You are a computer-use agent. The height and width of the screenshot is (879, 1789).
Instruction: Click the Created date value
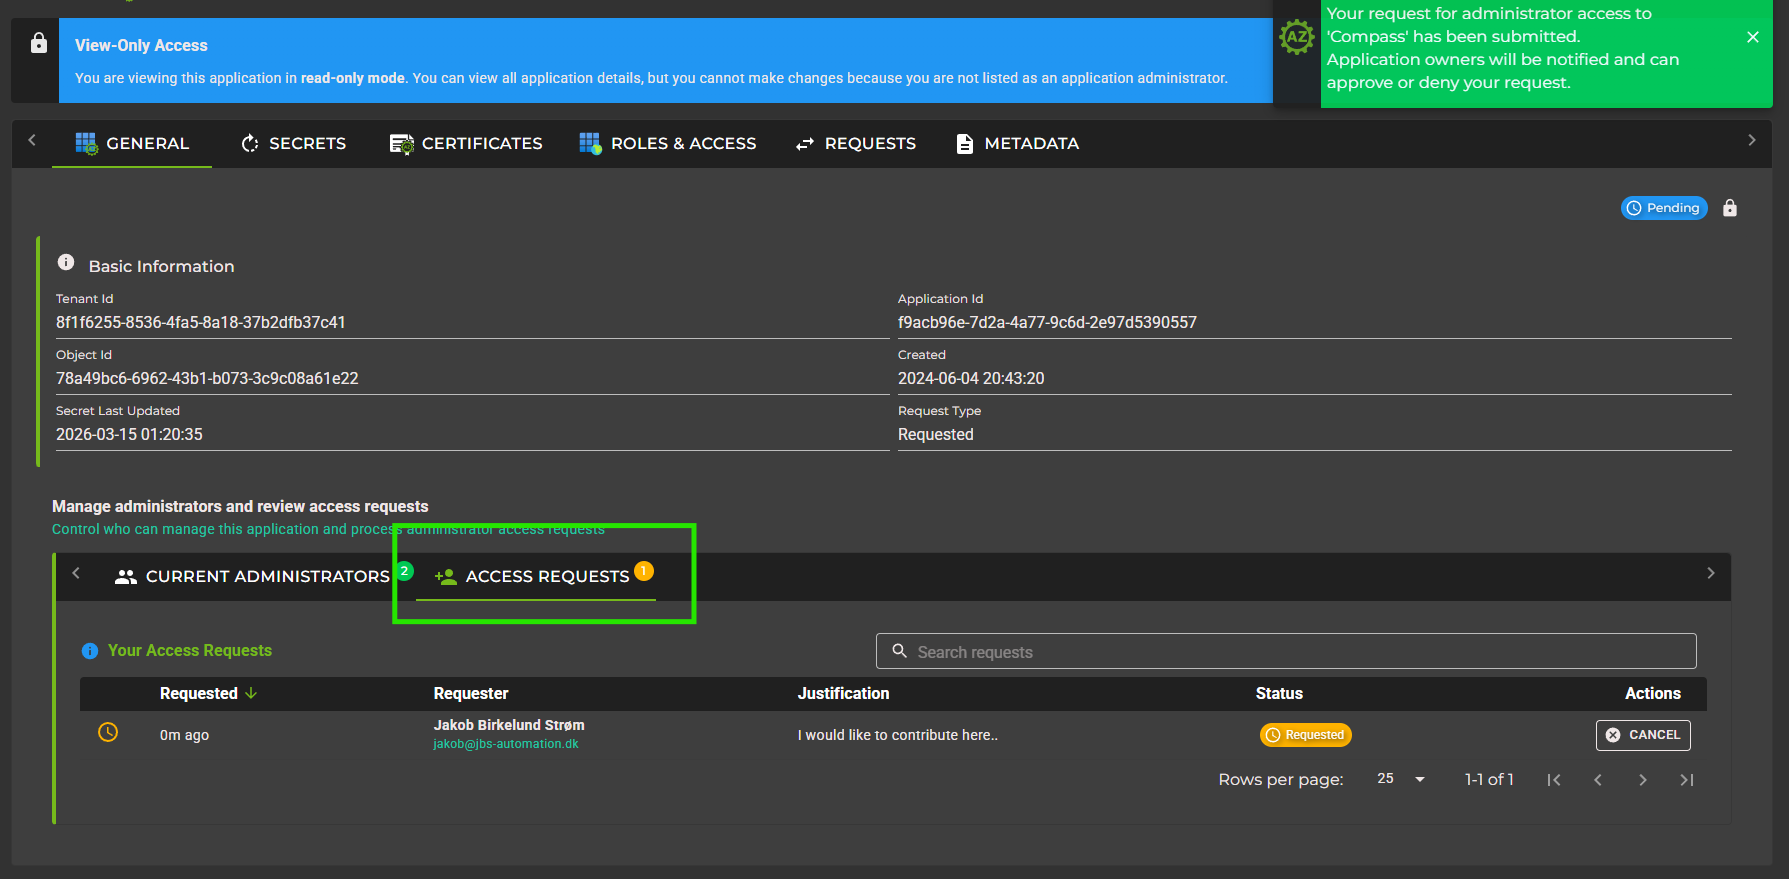pos(971,378)
